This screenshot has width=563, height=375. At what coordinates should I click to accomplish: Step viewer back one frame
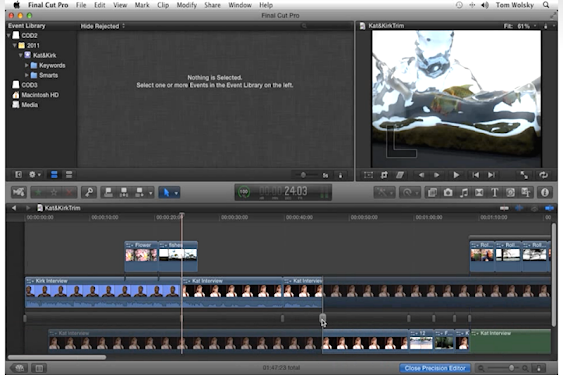(x=421, y=175)
